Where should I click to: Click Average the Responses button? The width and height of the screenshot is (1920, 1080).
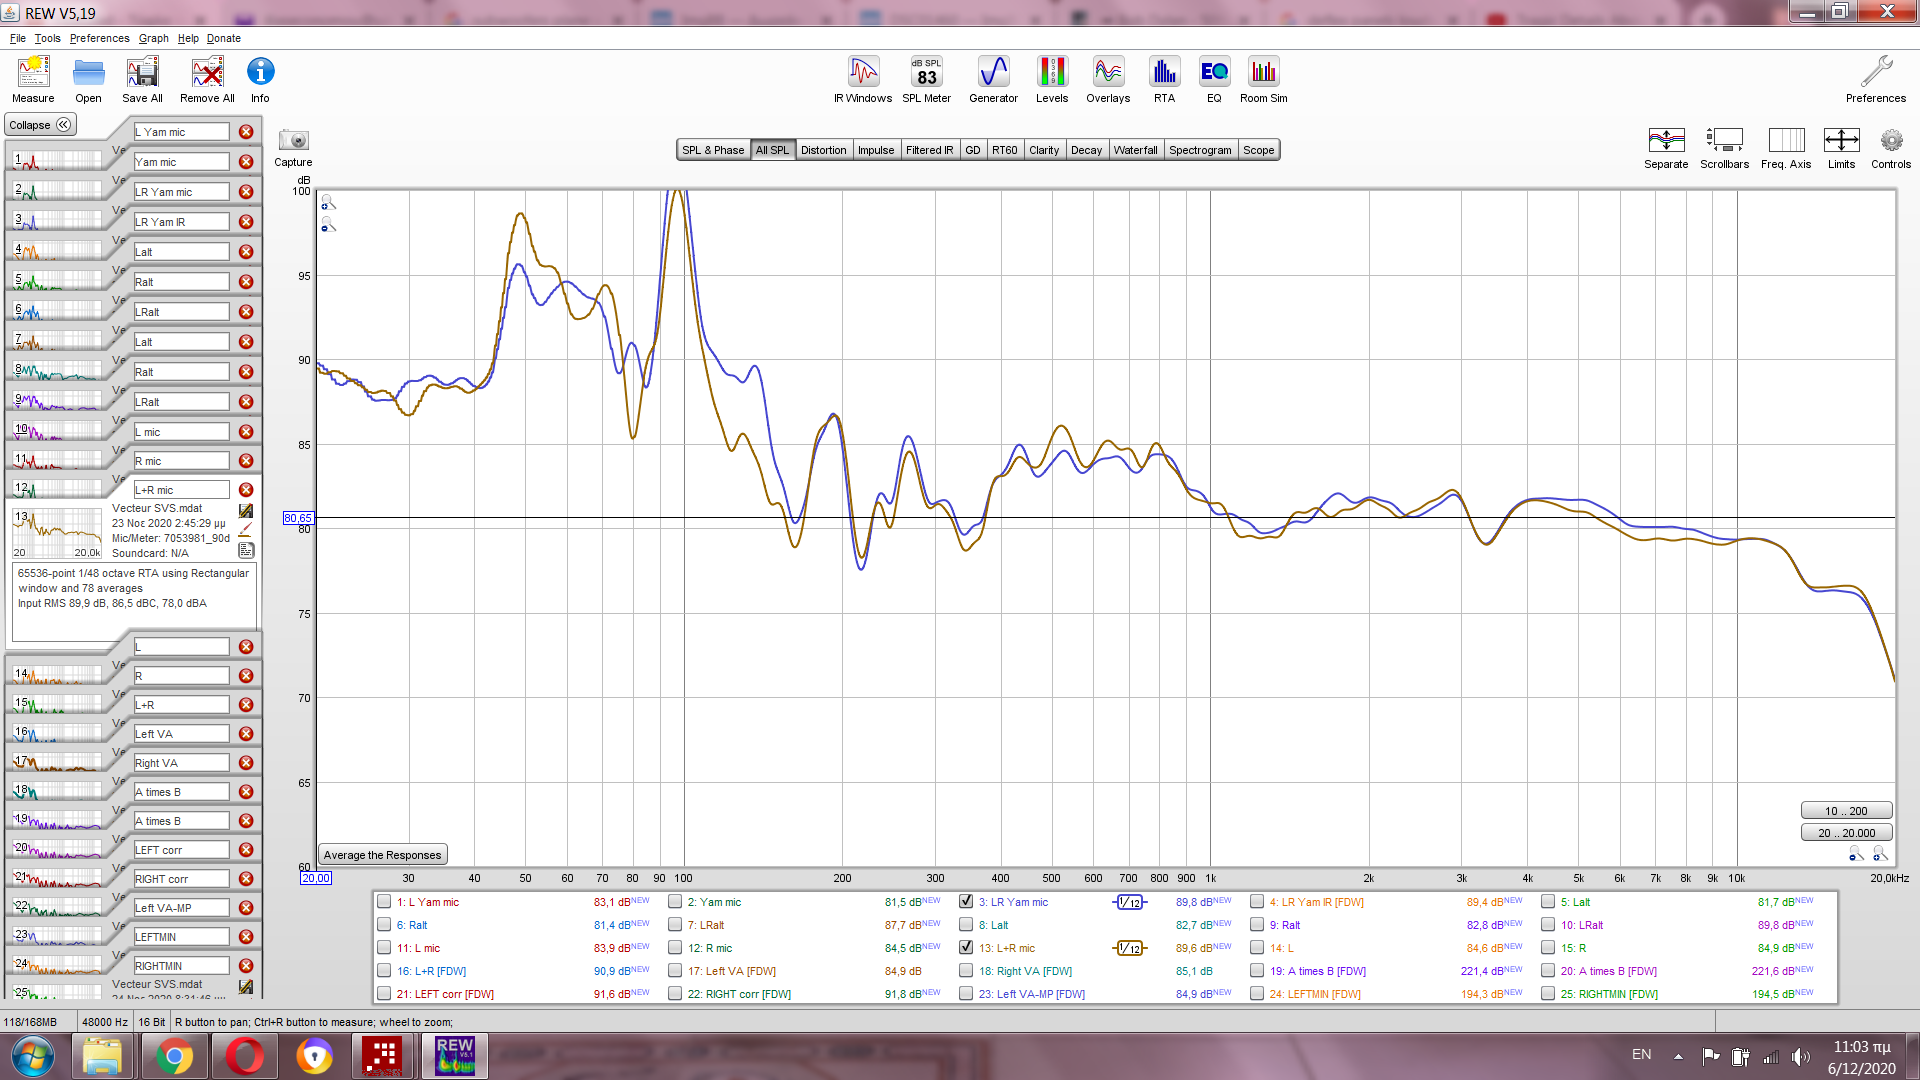click(382, 855)
